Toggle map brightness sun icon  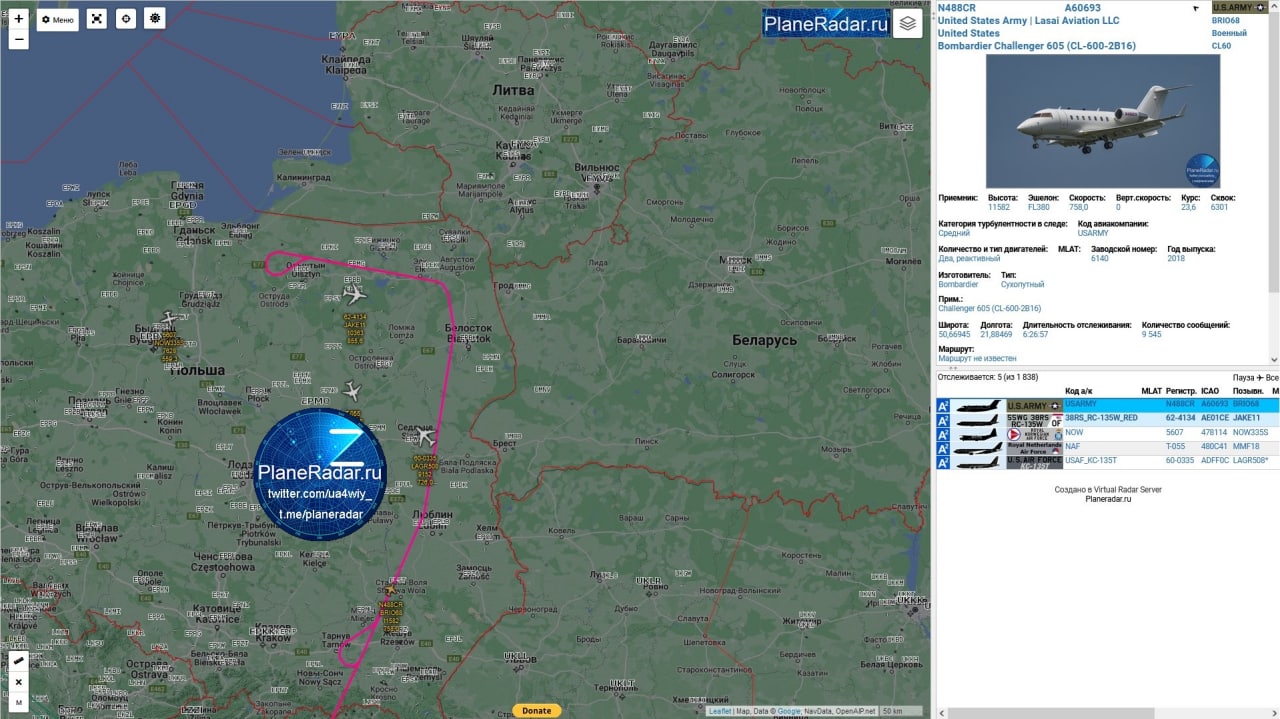[154, 19]
